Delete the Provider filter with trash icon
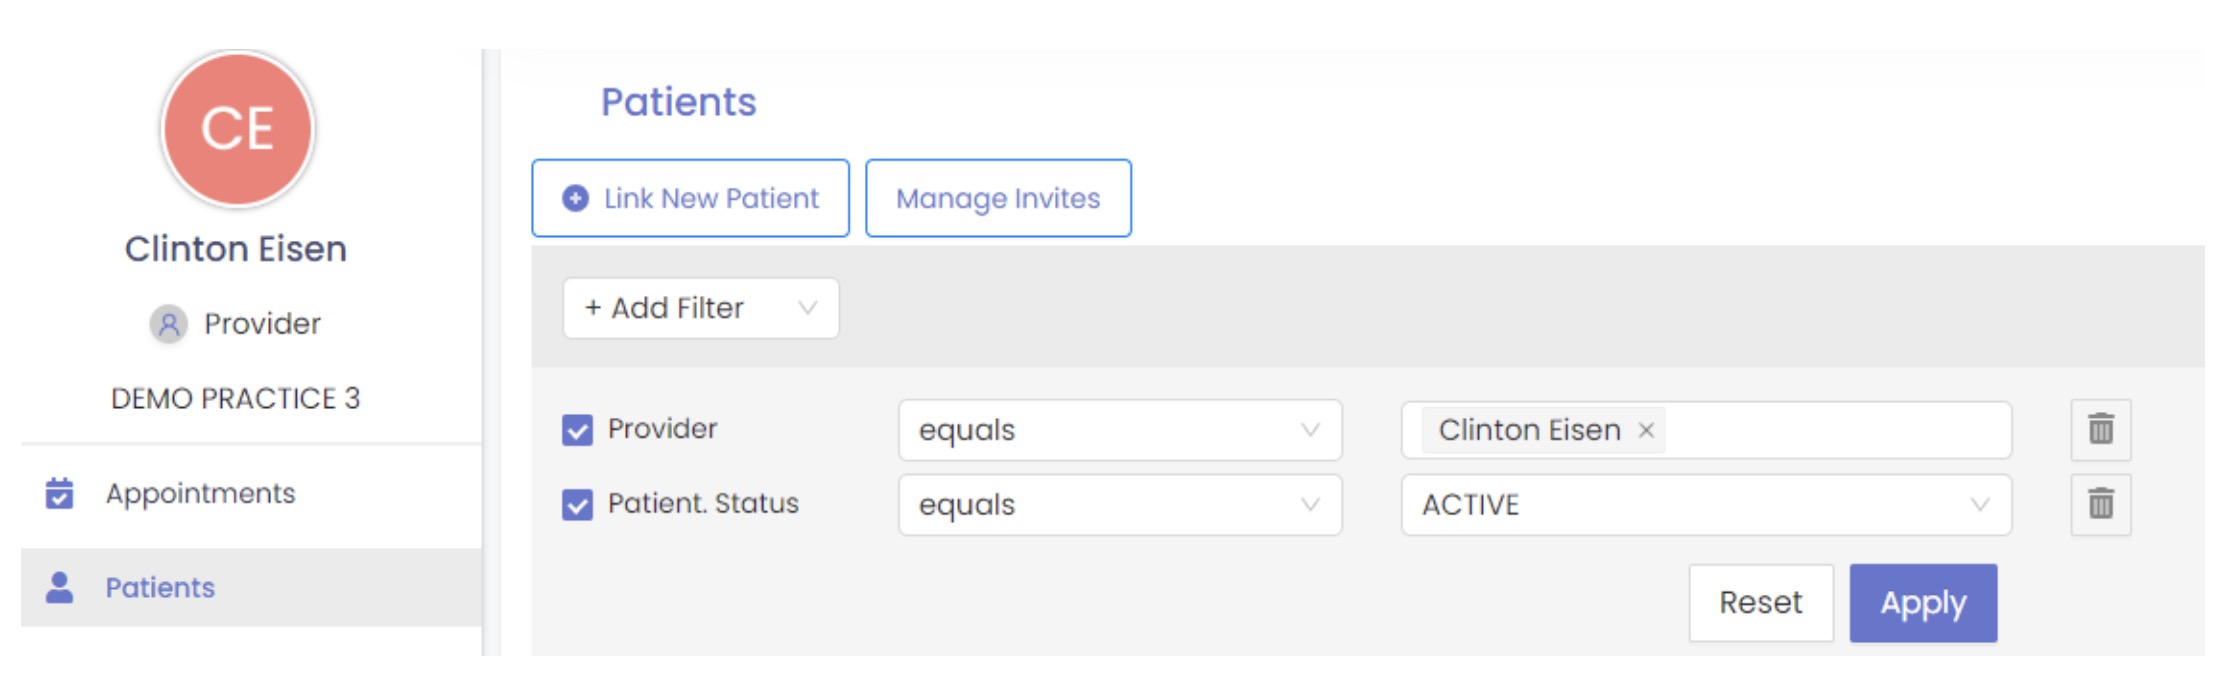Image resolution: width=2224 pixels, height=676 pixels. (x=2100, y=429)
